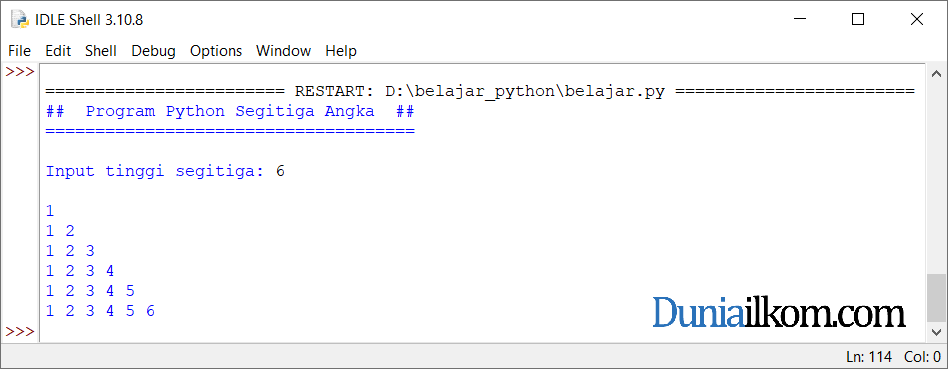The width and height of the screenshot is (948, 369).
Task: Open the Window menu
Action: click(283, 51)
